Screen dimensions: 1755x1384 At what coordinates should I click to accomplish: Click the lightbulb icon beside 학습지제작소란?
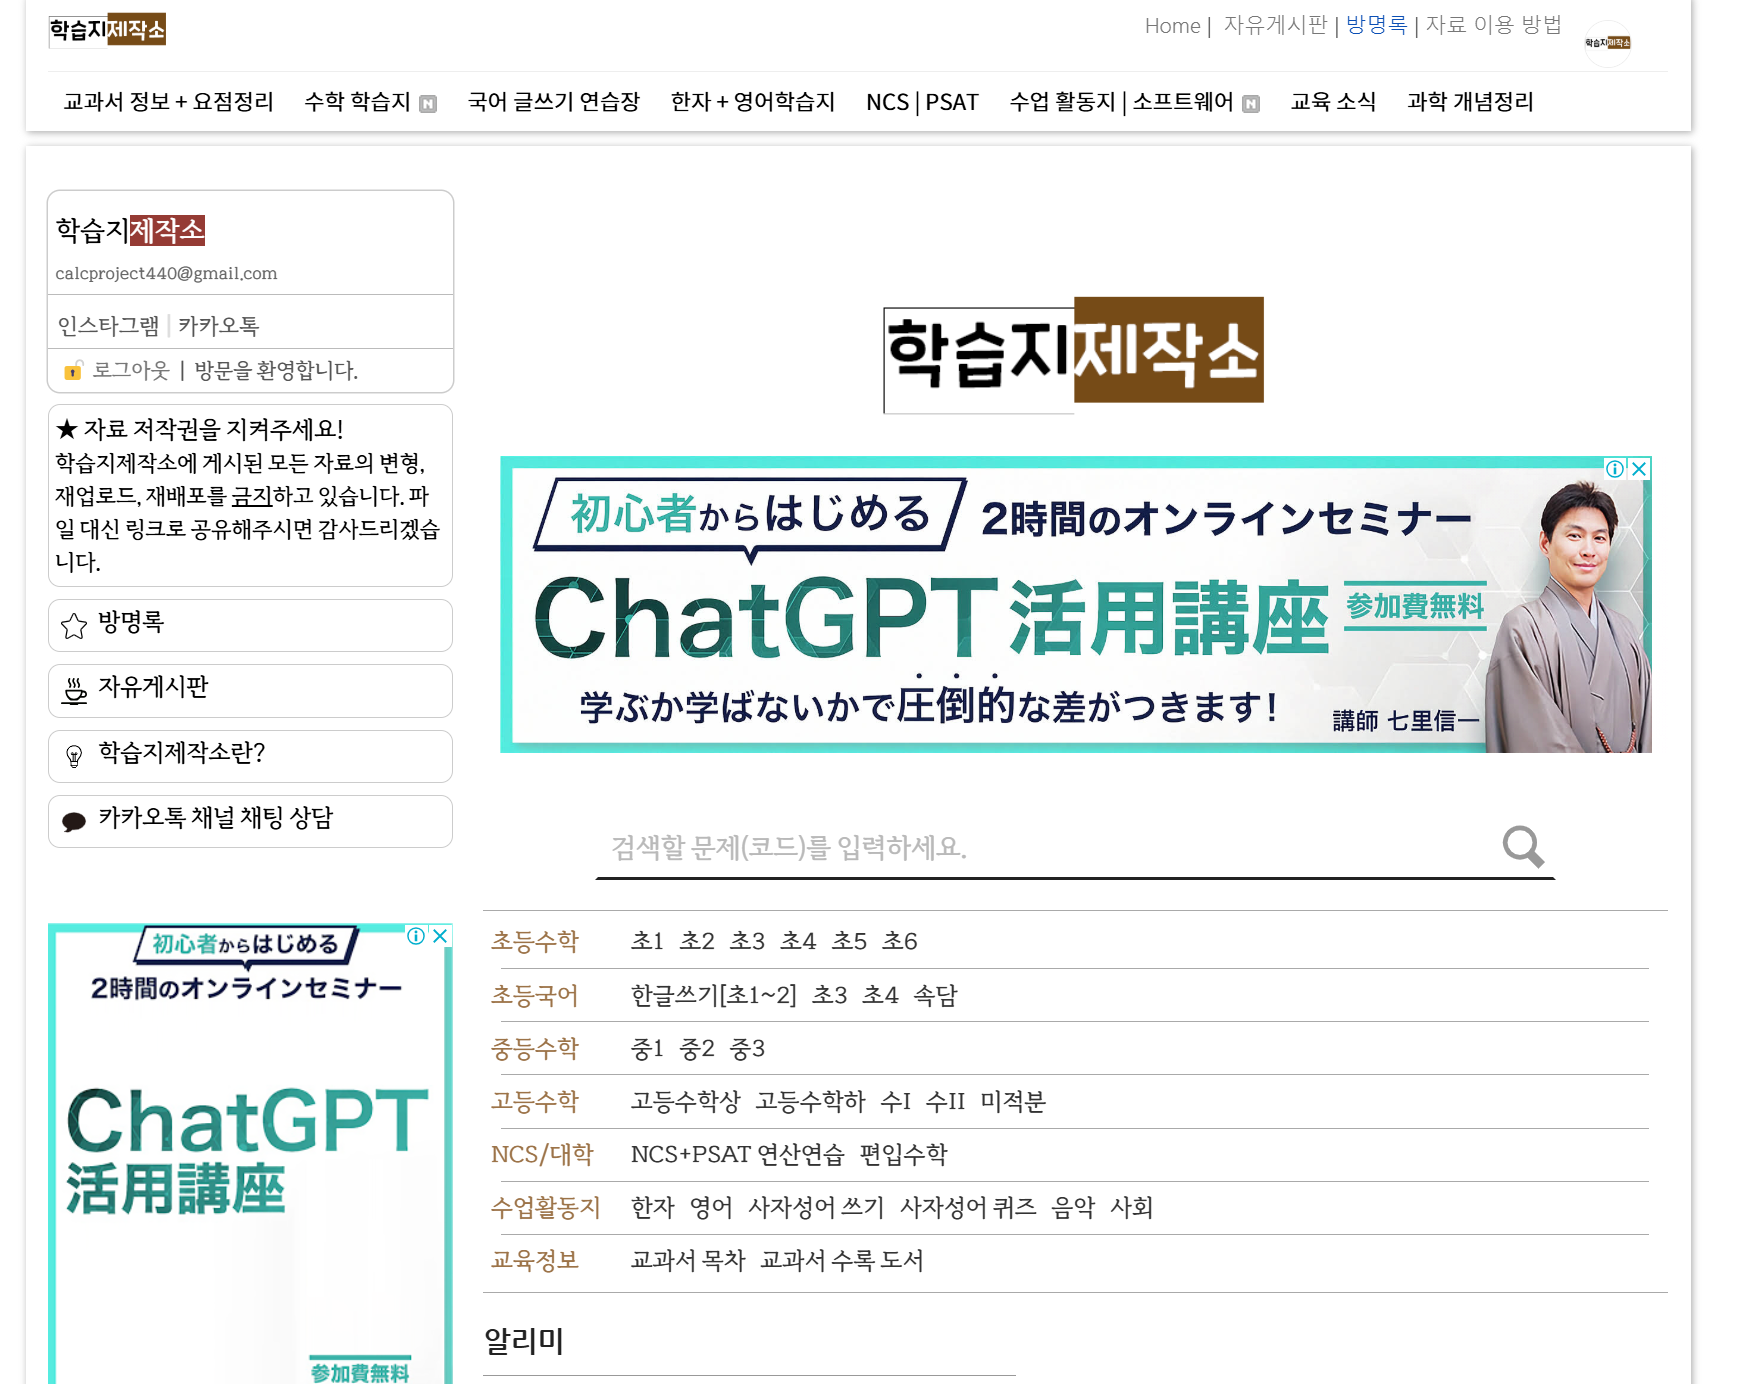72,756
